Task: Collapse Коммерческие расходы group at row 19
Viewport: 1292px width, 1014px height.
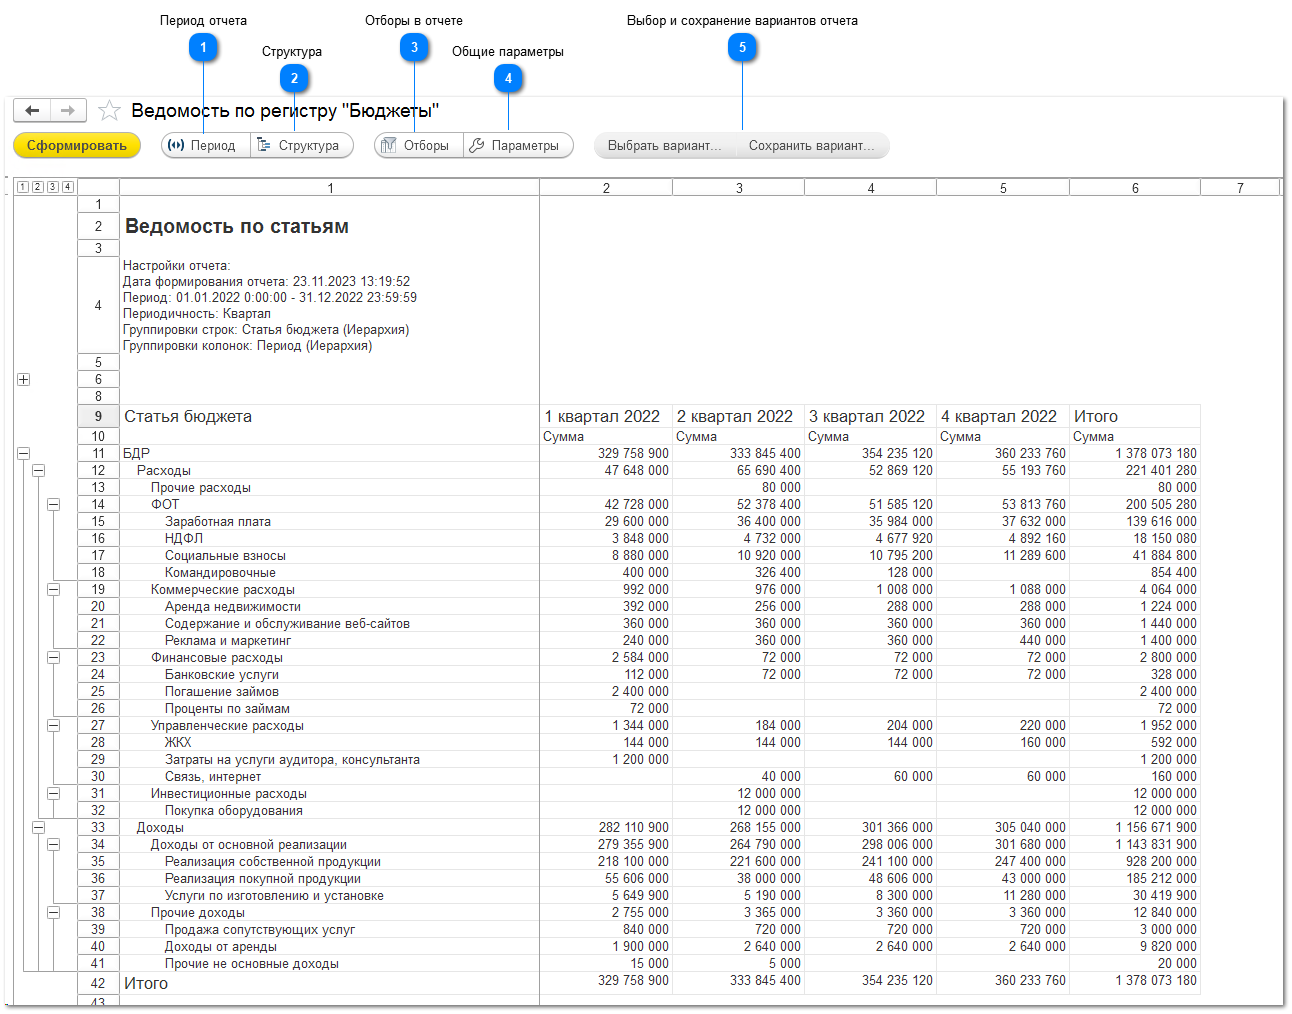Action: [53, 589]
